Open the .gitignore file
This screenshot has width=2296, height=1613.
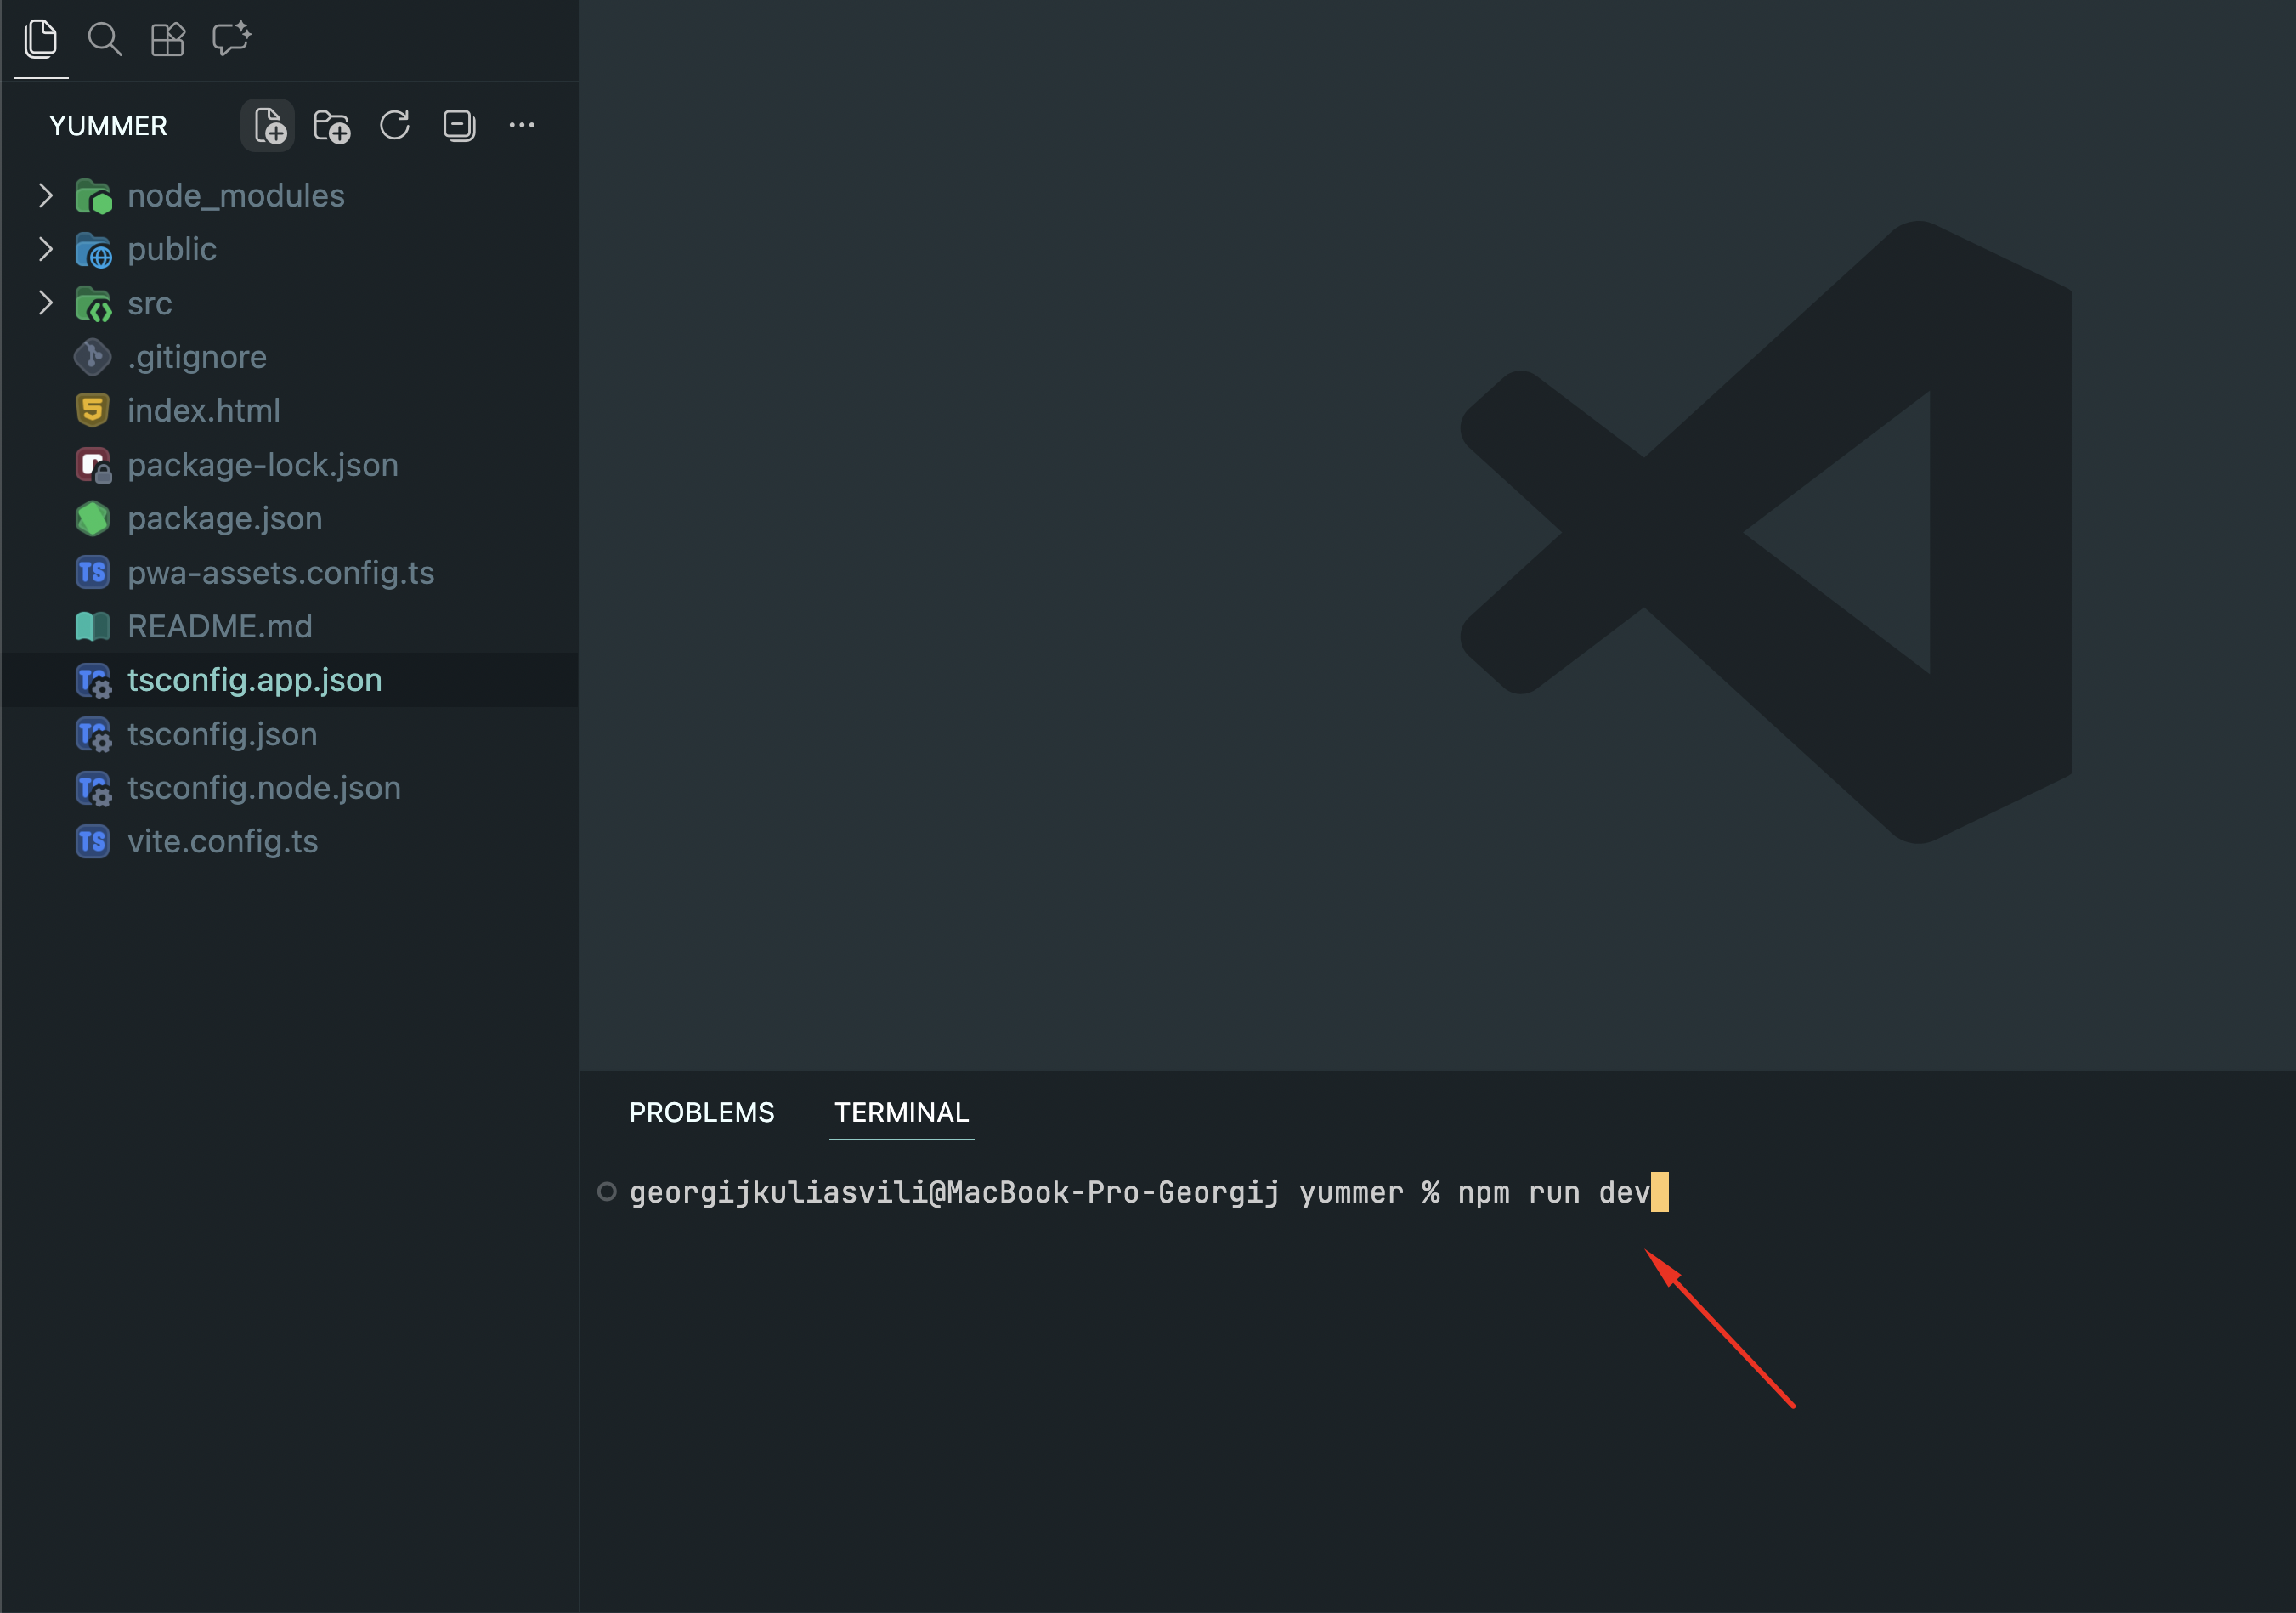(x=196, y=356)
